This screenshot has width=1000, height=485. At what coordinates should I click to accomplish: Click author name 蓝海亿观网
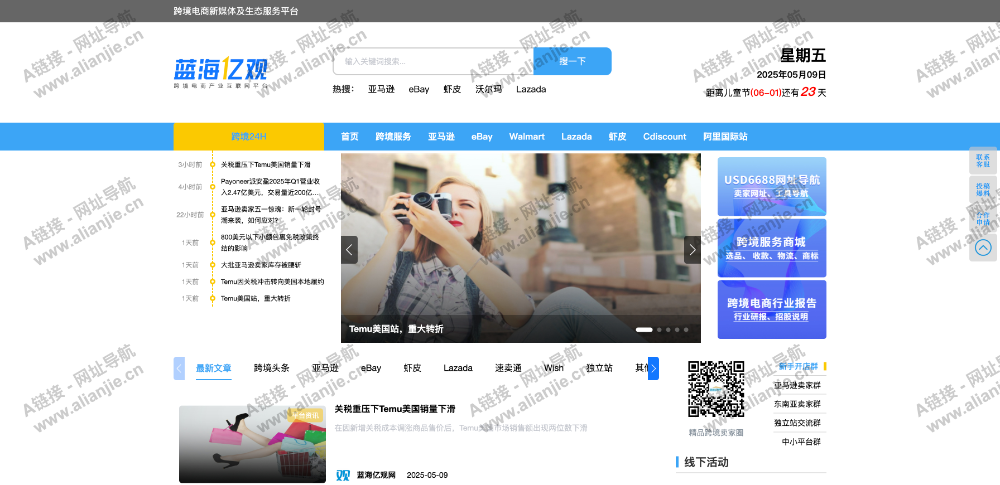point(376,475)
